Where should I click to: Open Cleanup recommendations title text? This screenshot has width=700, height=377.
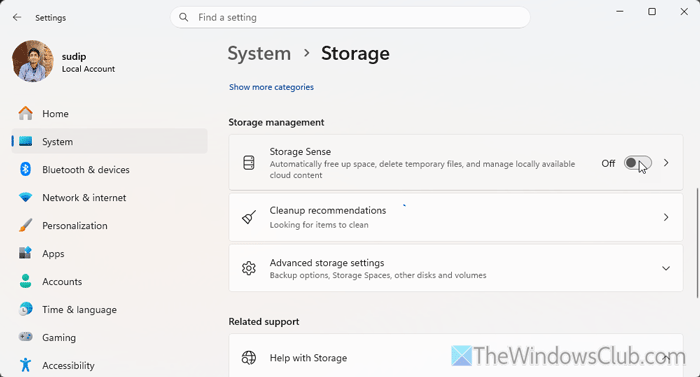coord(328,210)
